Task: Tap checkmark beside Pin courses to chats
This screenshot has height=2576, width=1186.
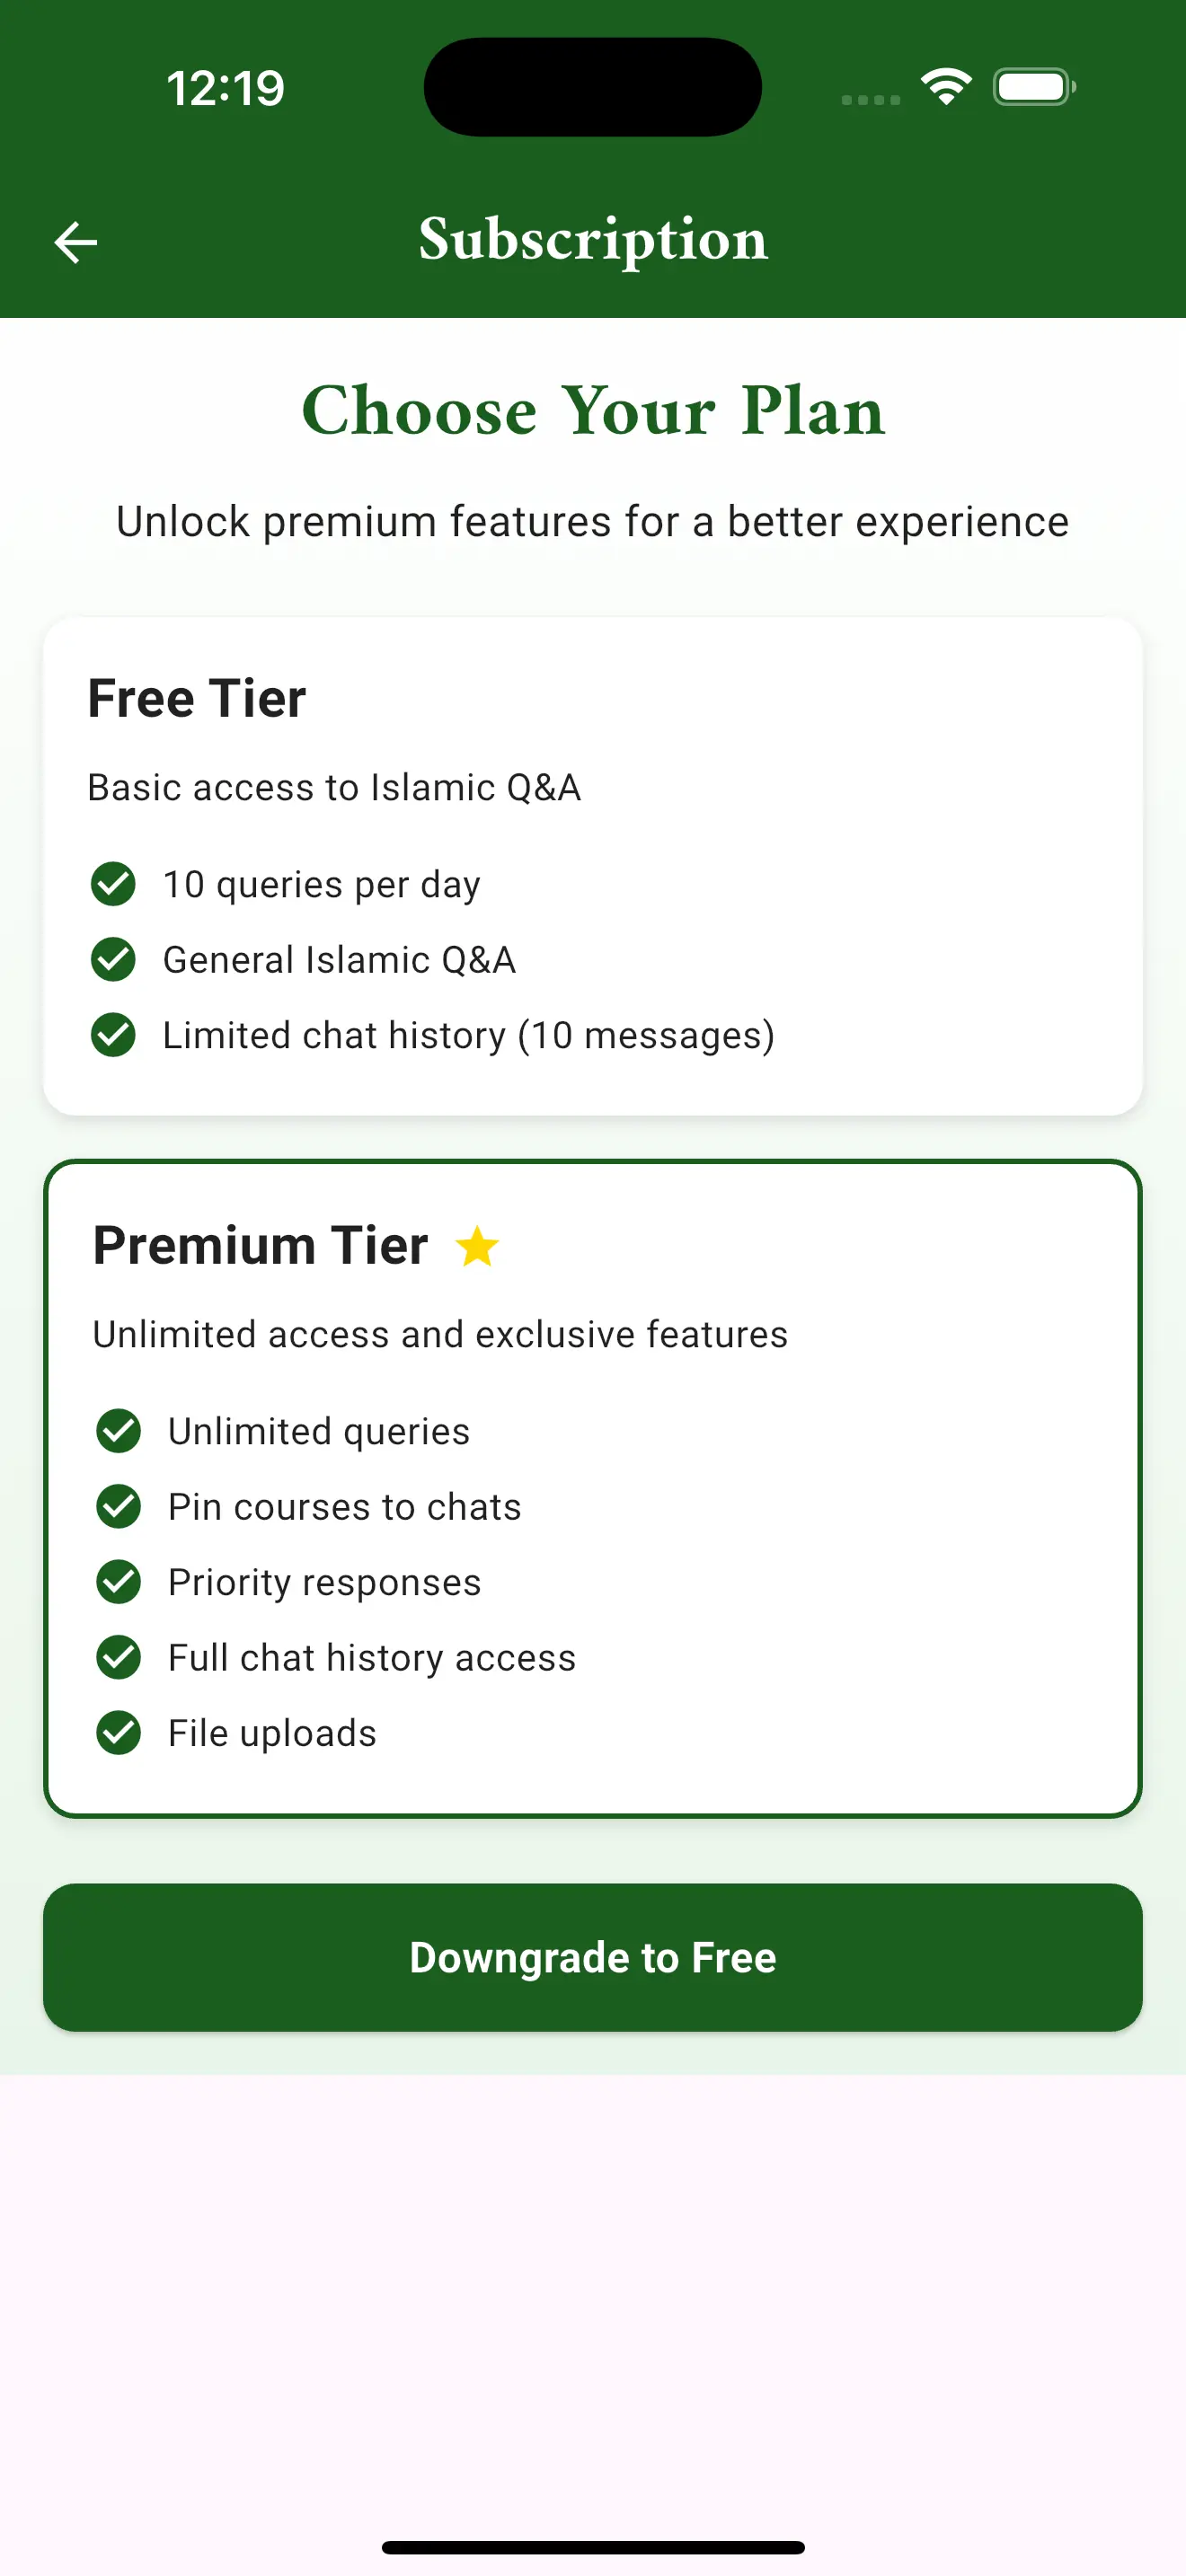Action: coord(118,1506)
